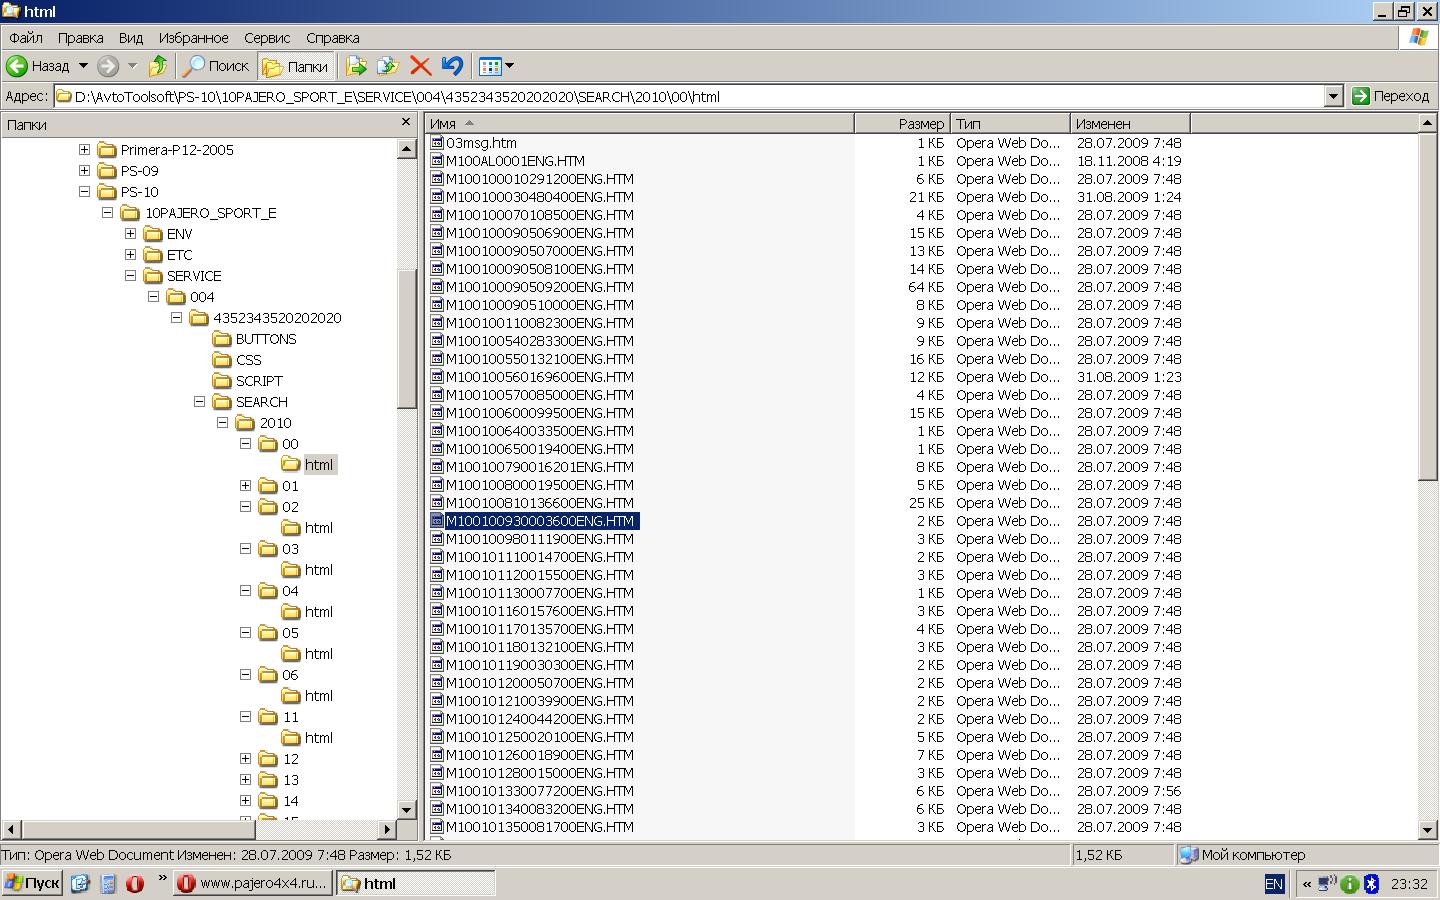This screenshot has width=1440, height=900.
Task: Click the Переход go button
Action: point(1391,96)
